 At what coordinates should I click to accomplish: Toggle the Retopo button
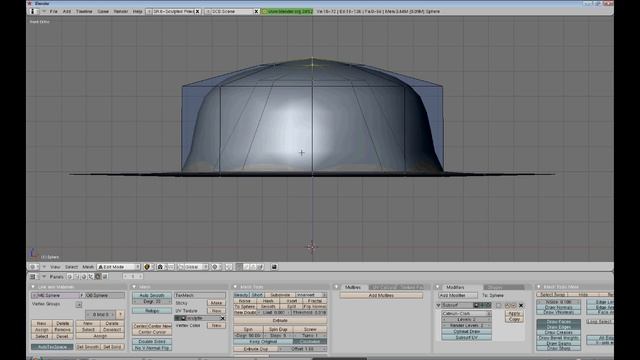152,311
